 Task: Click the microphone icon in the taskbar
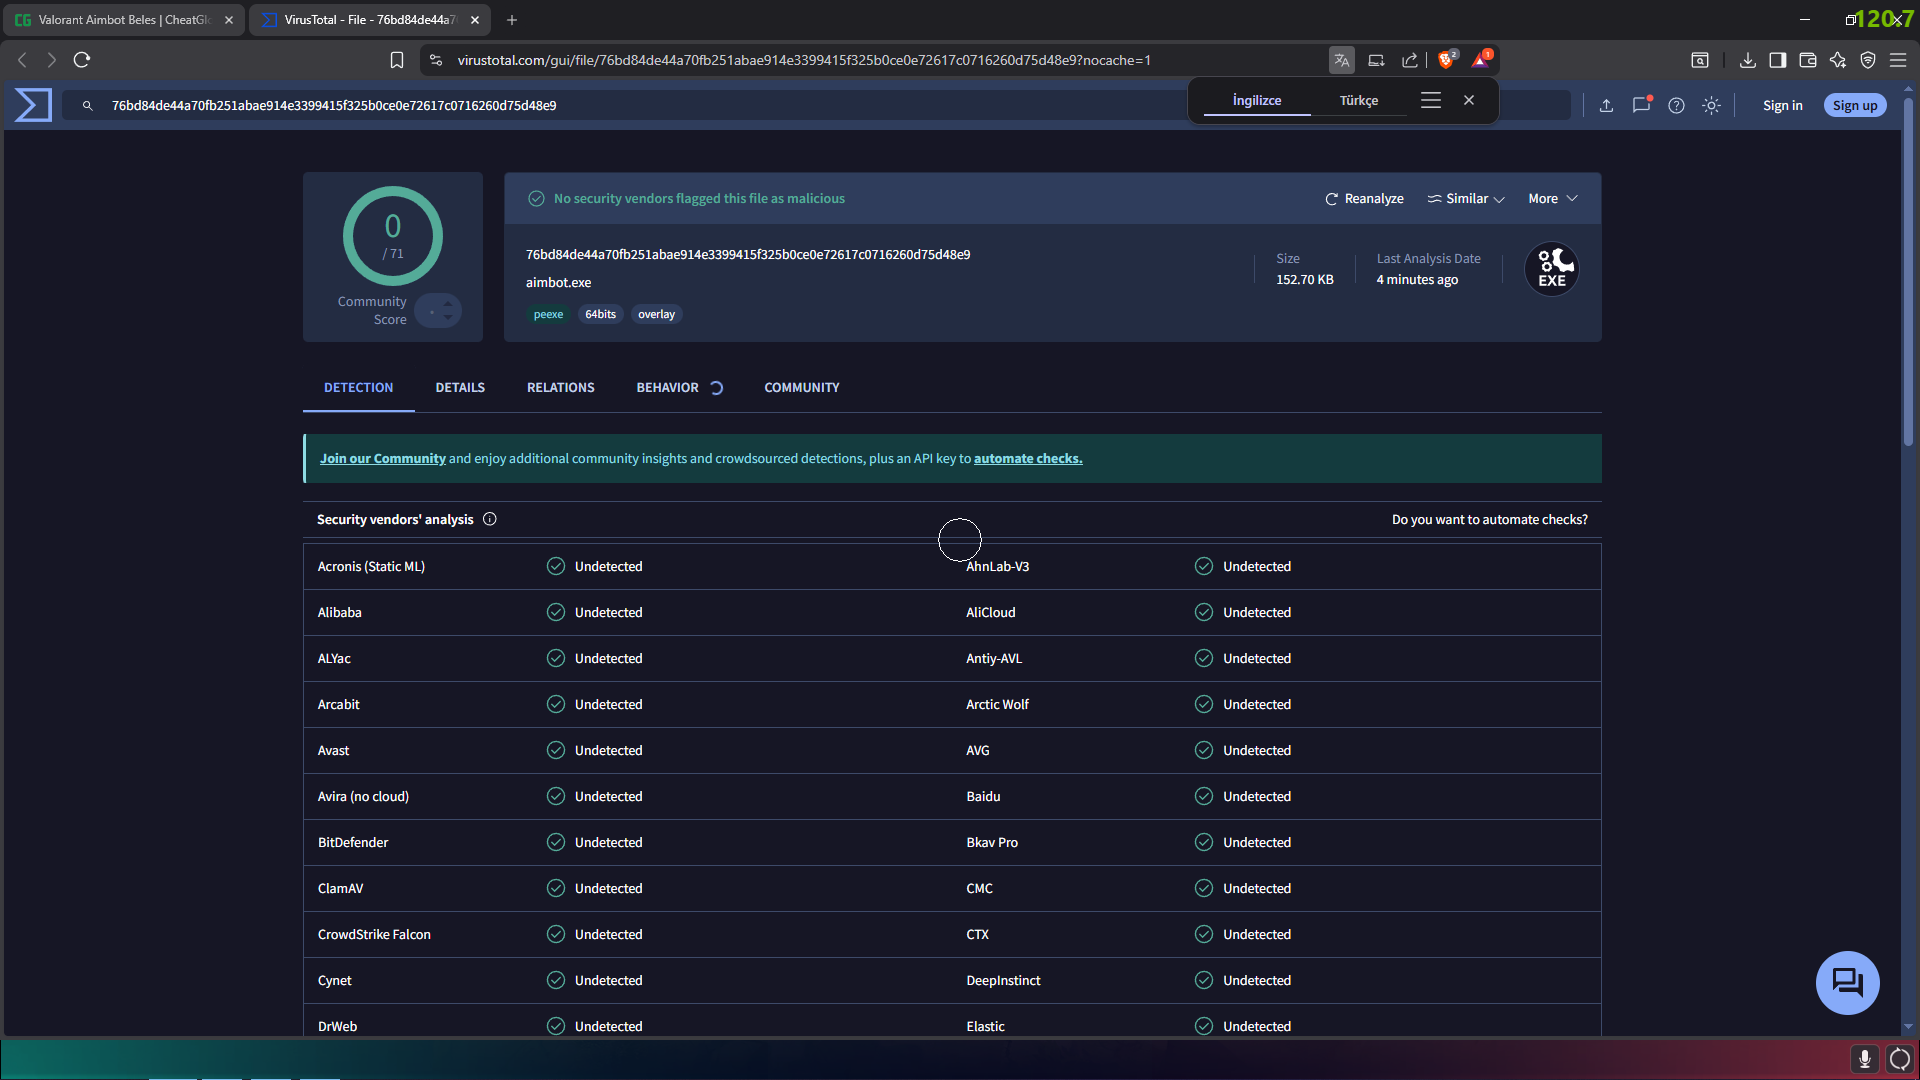point(1864,1059)
